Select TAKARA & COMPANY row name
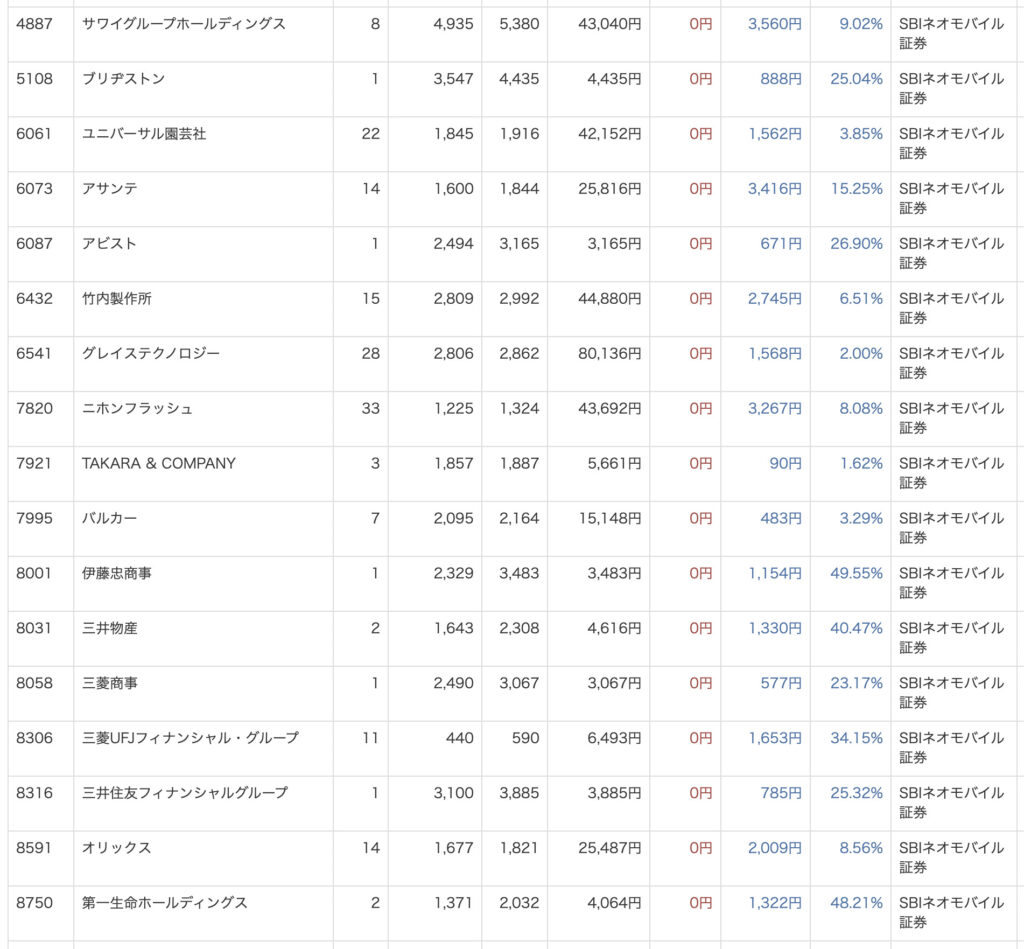This screenshot has height=949, width=1024. (159, 463)
